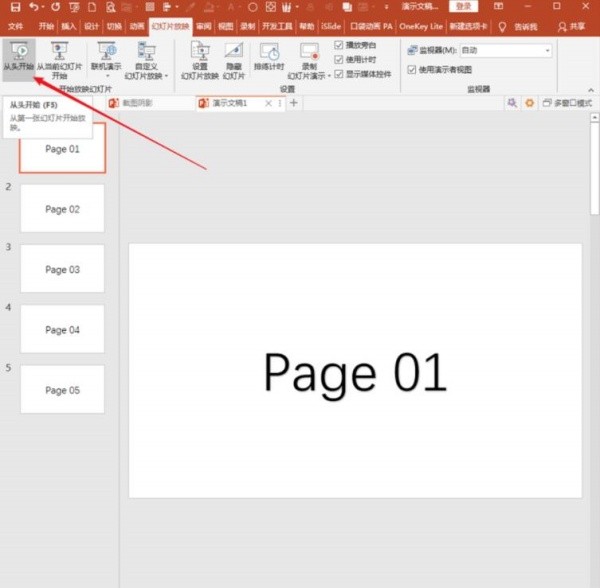Switch to the 帮助 Help tab
This screenshot has width=600, height=588.
[307, 26]
